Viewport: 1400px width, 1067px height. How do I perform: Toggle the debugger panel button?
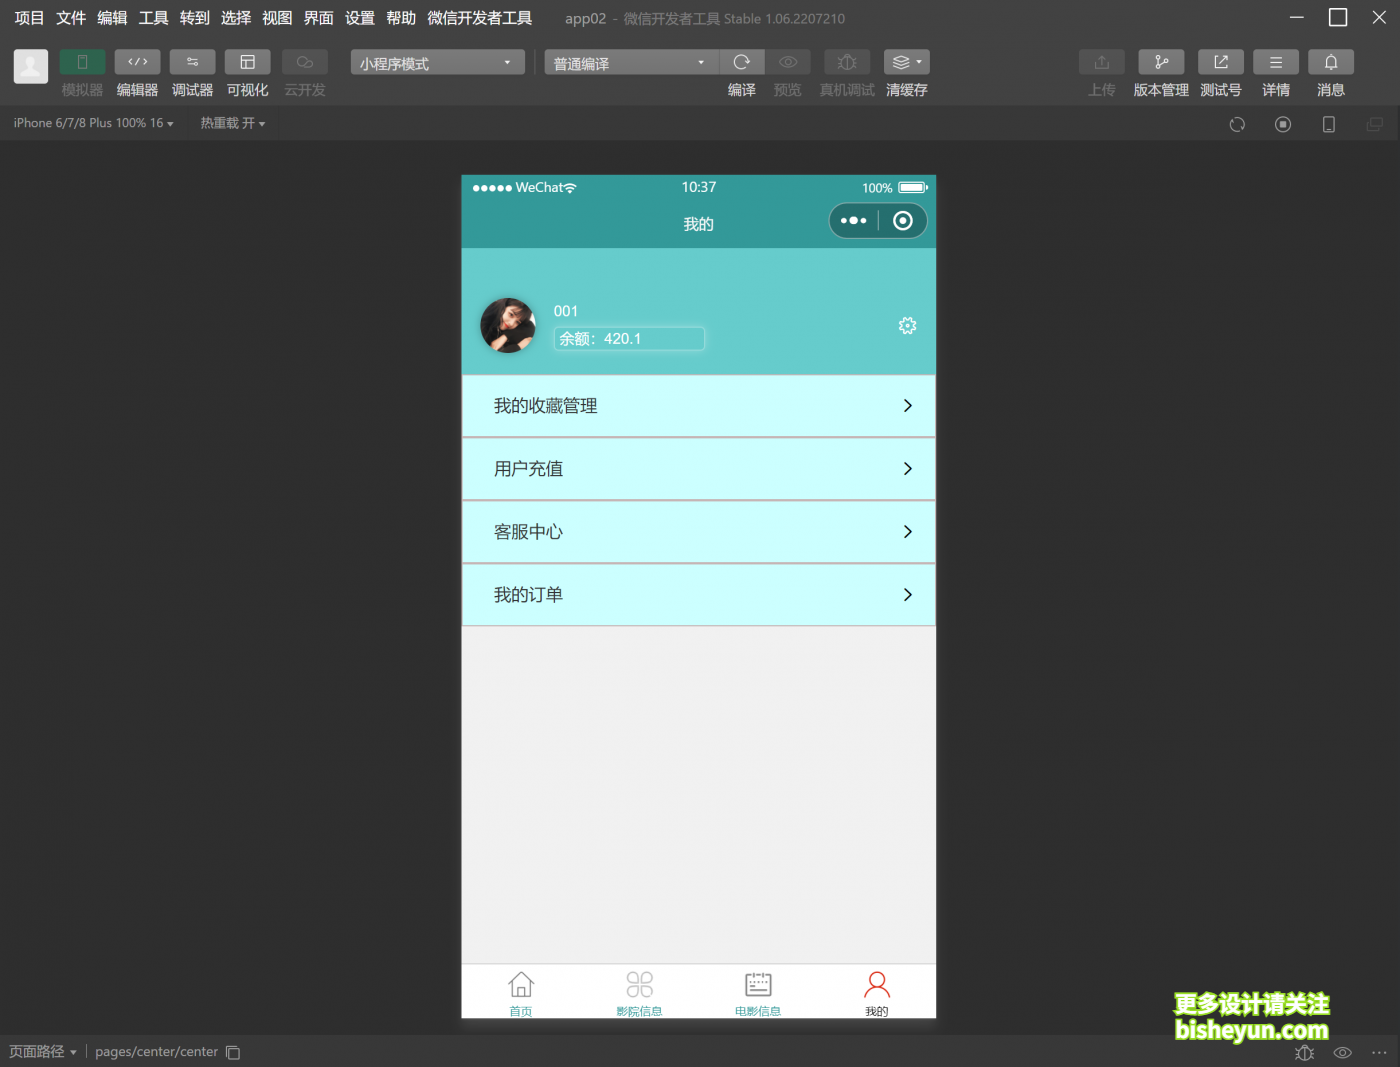pyautogui.click(x=192, y=62)
